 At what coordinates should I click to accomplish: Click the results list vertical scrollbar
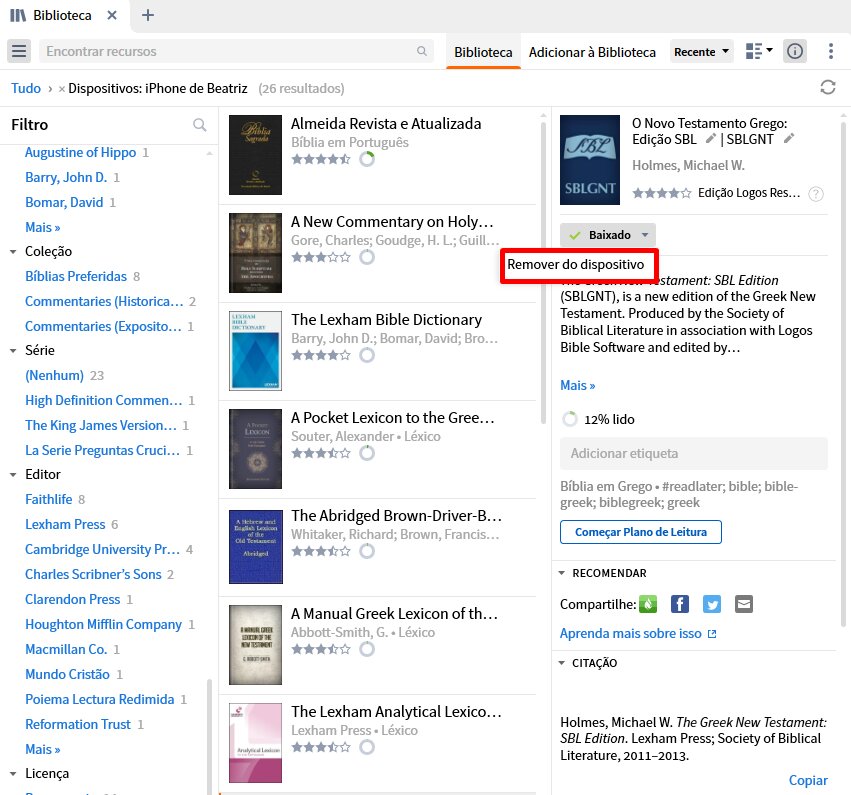click(x=543, y=274)
